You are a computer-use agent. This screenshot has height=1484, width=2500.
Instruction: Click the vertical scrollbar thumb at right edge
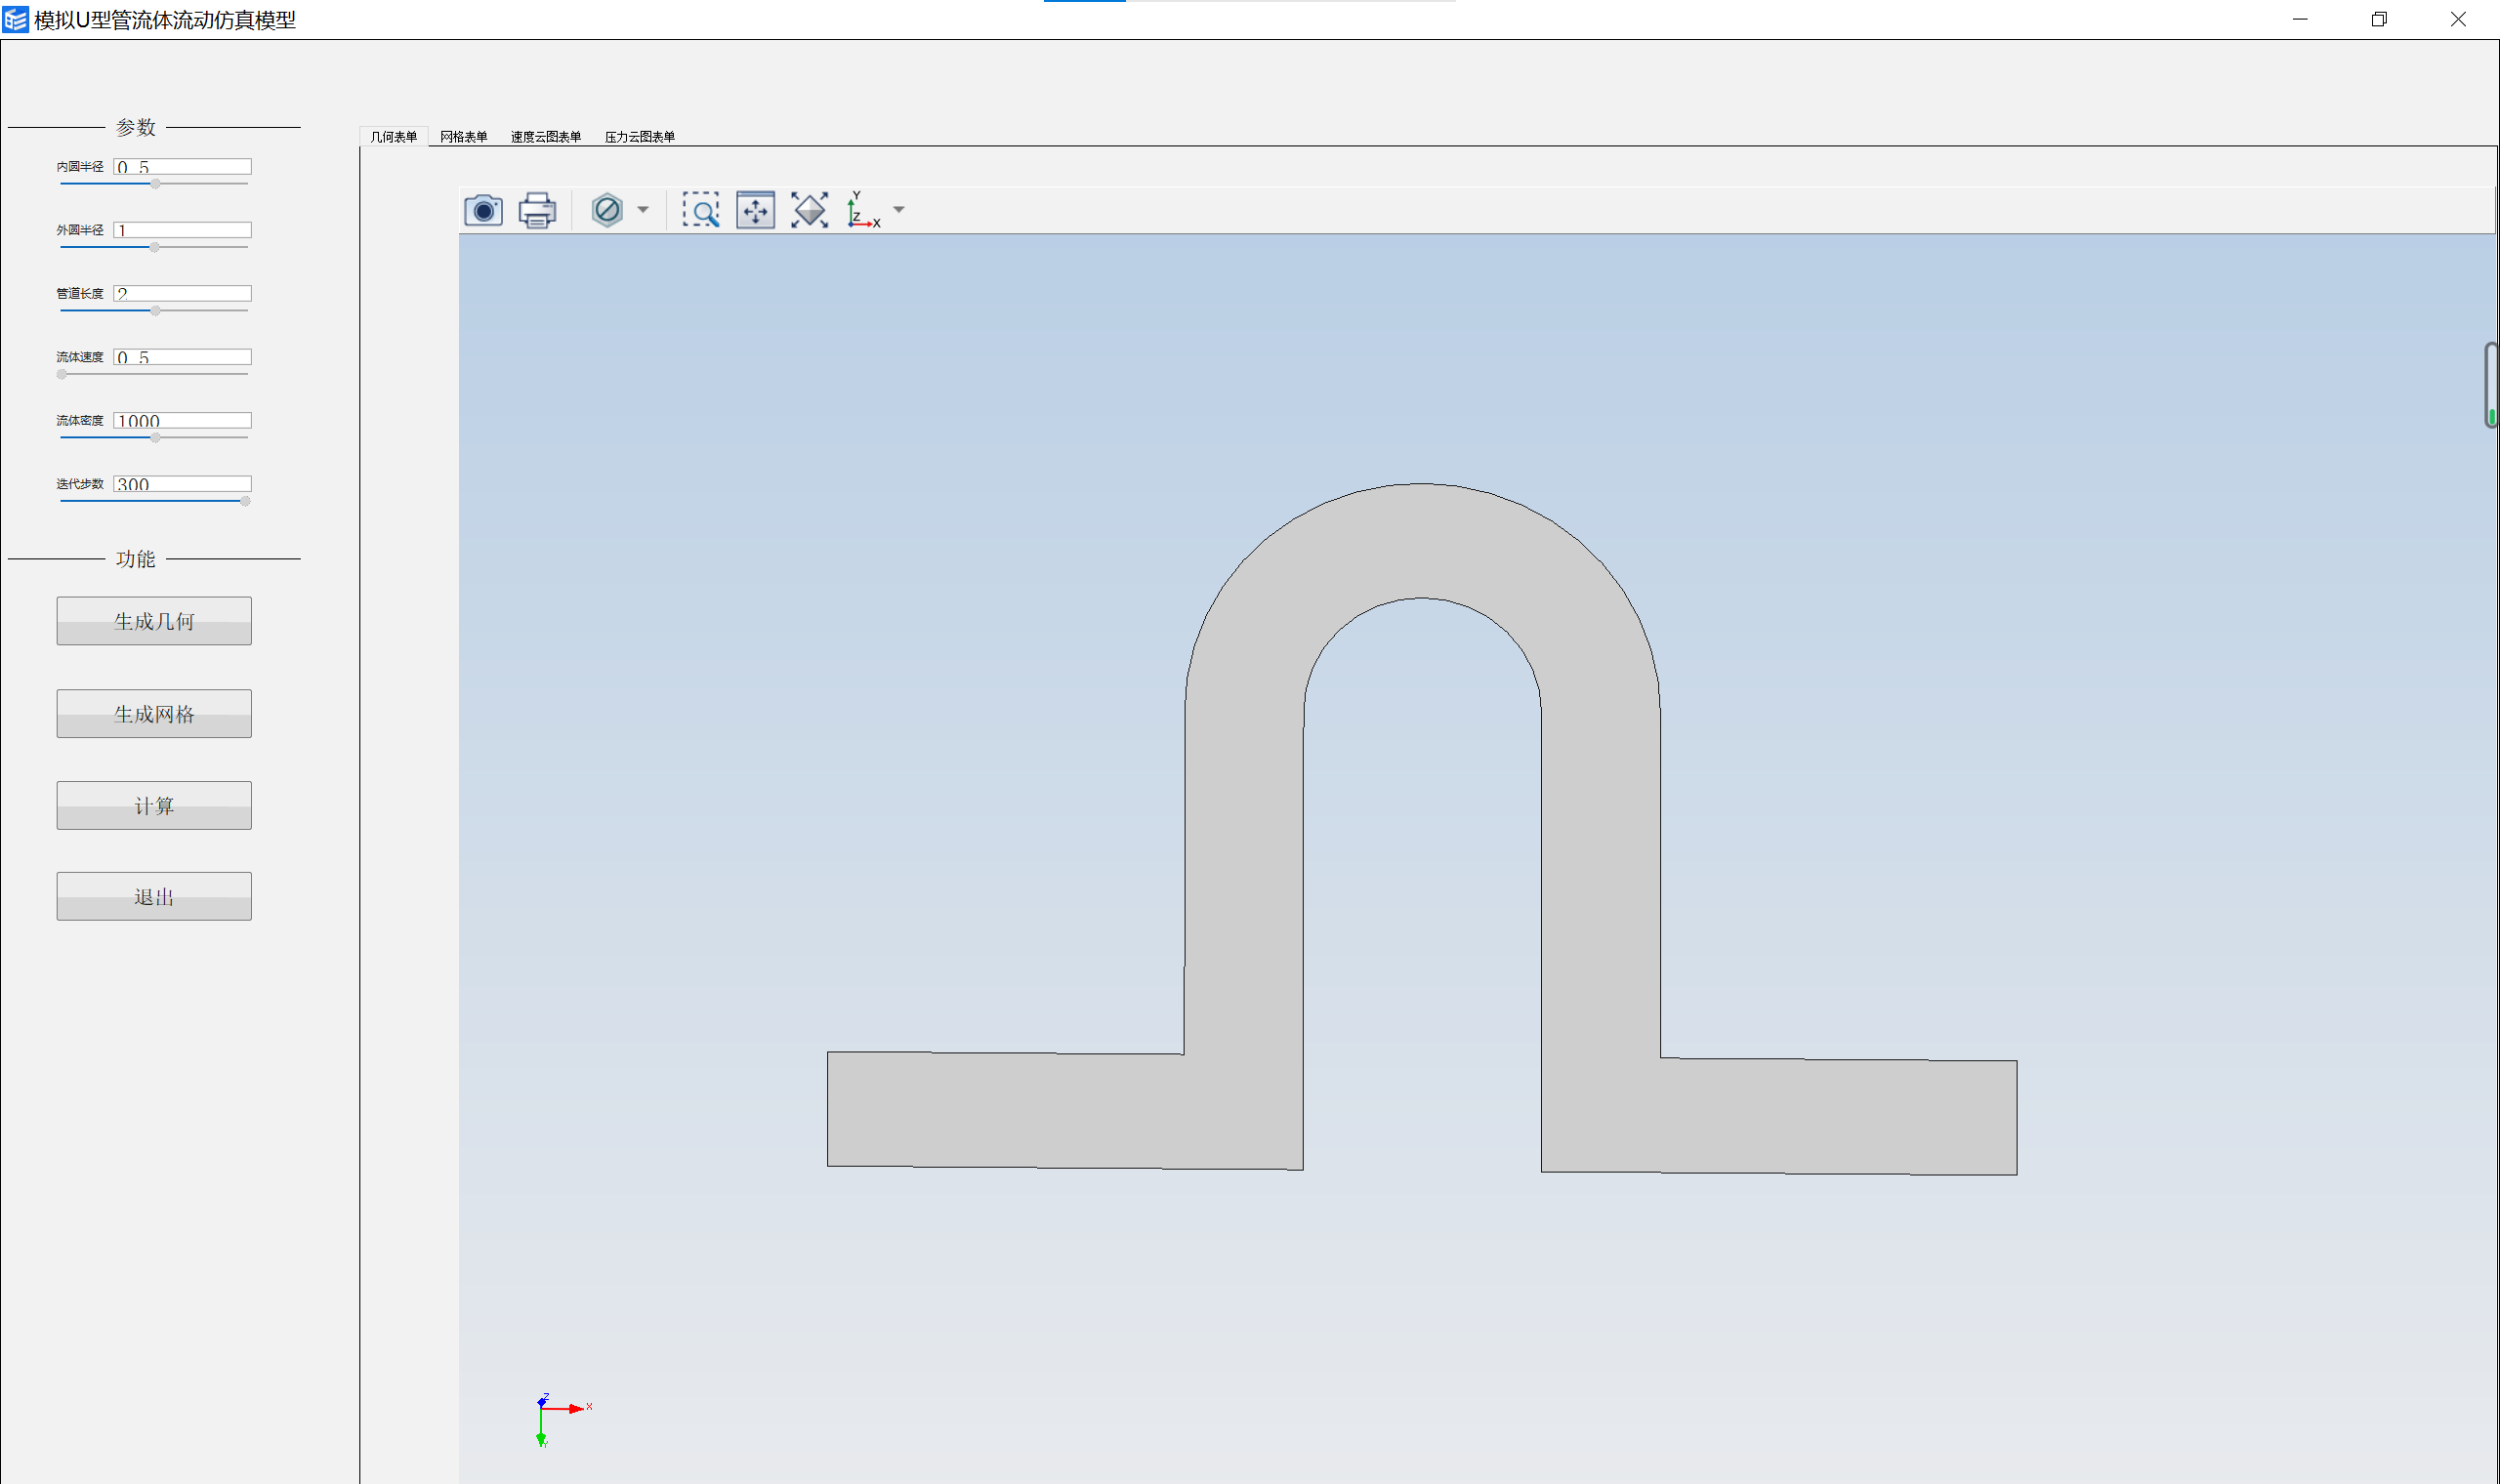click(2491, 385)
